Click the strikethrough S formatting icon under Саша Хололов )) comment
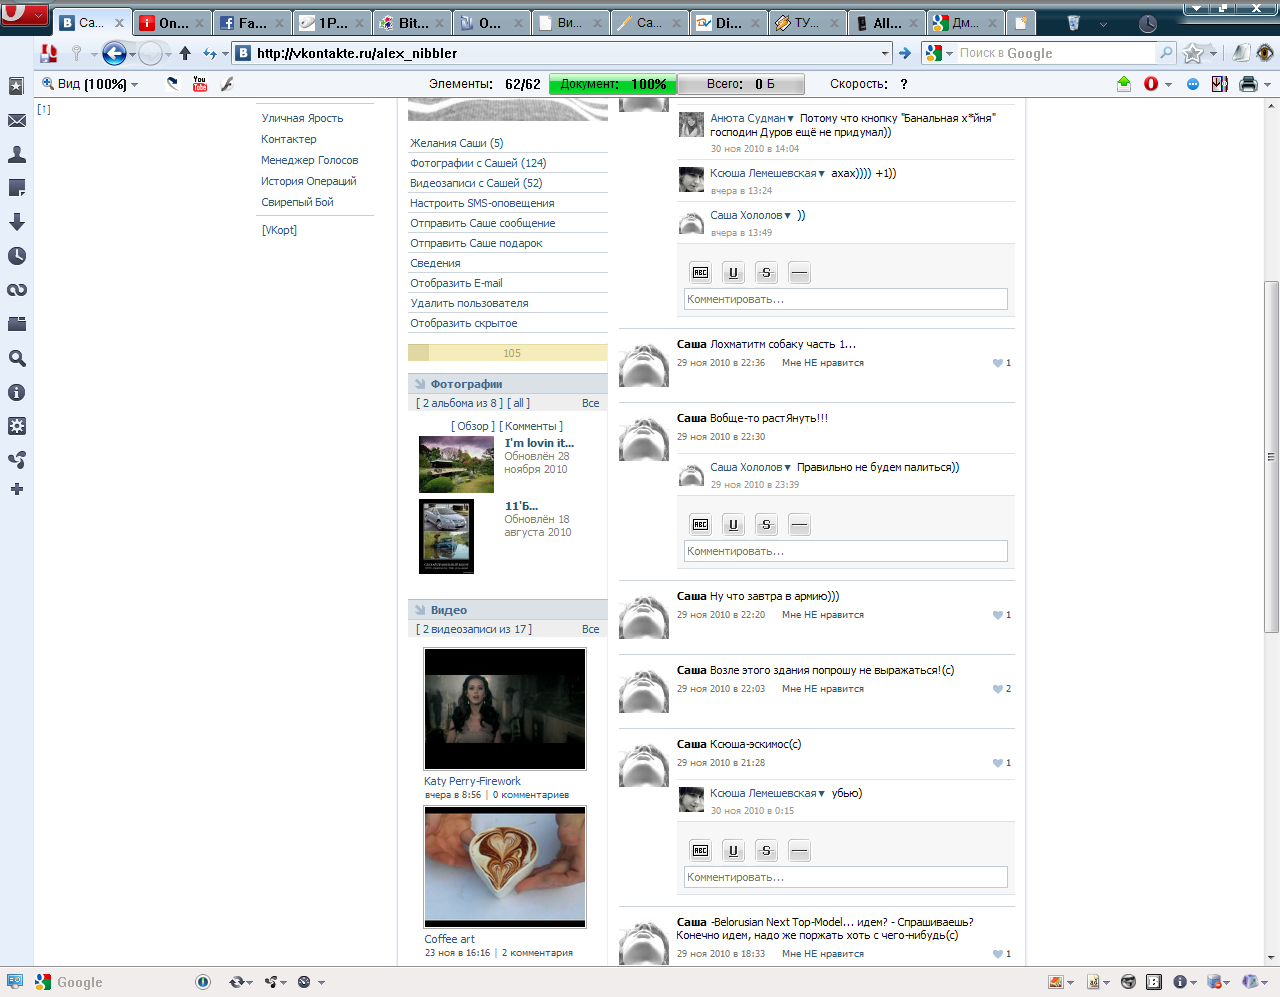Viewport: 1280px width, 997px height. coord(767,273)
